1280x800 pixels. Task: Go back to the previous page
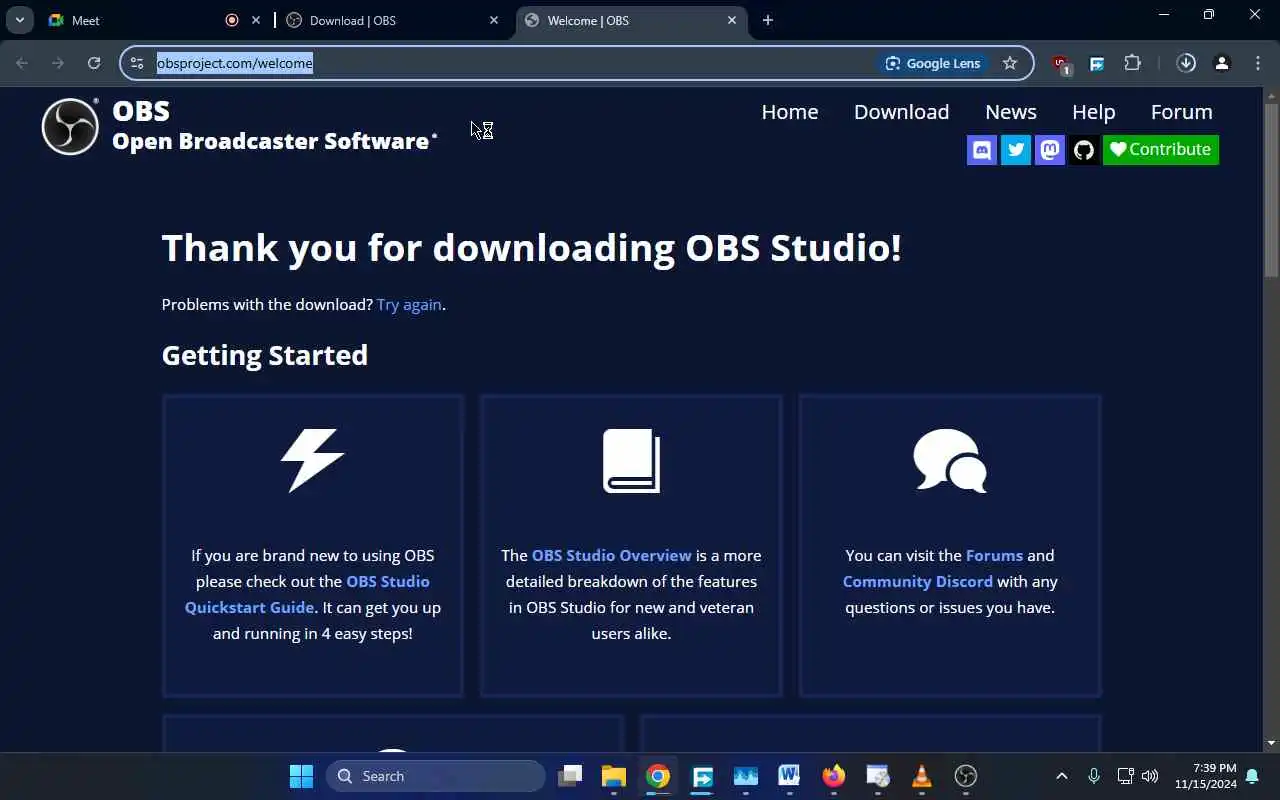22,63
